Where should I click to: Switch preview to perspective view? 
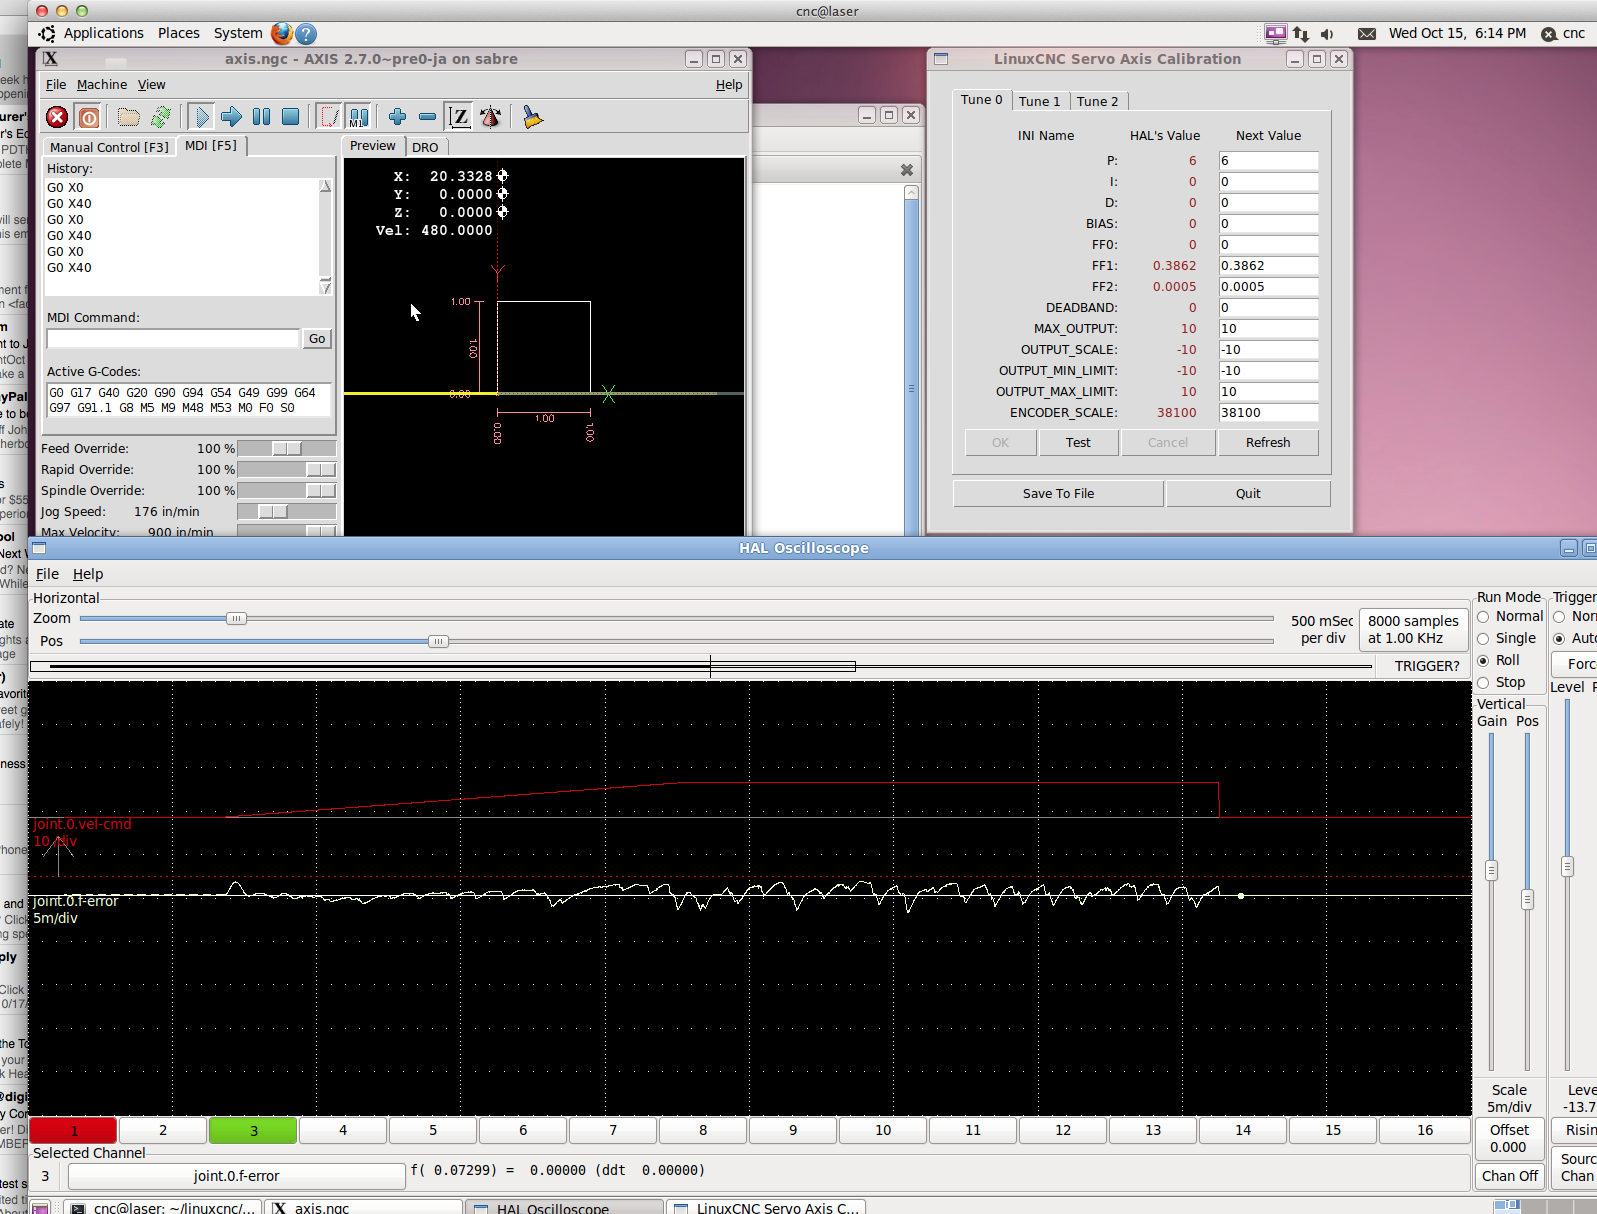point(490,117)
